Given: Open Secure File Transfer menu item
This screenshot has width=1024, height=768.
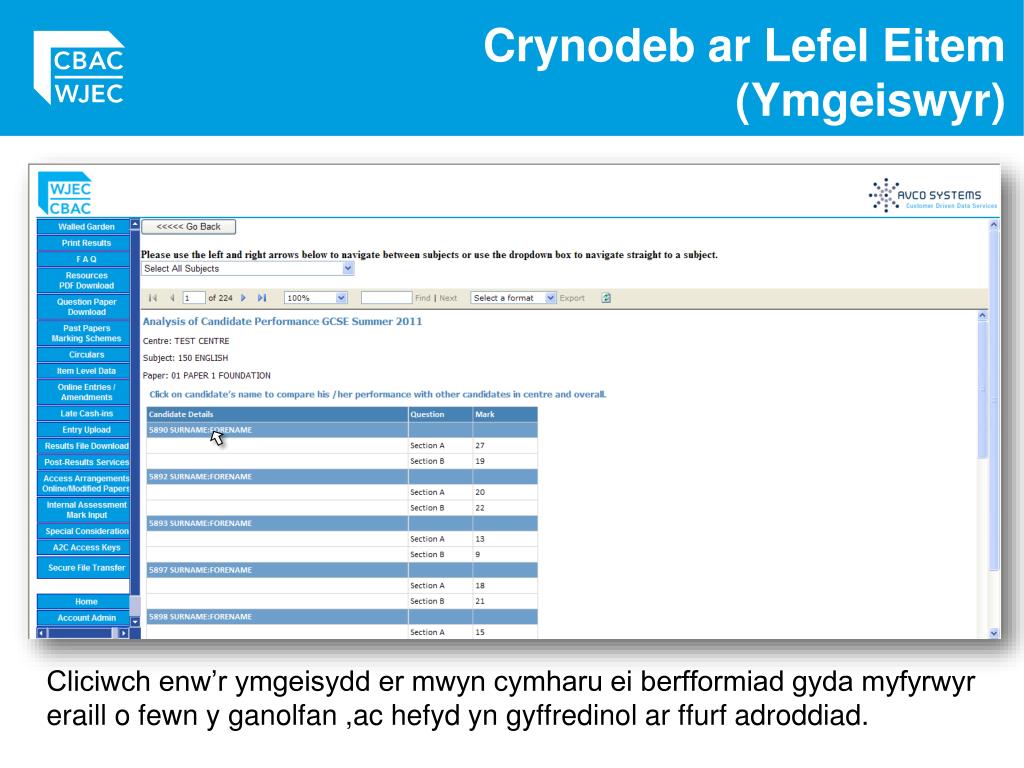Looking at the screenshot, I should [86, 568].
